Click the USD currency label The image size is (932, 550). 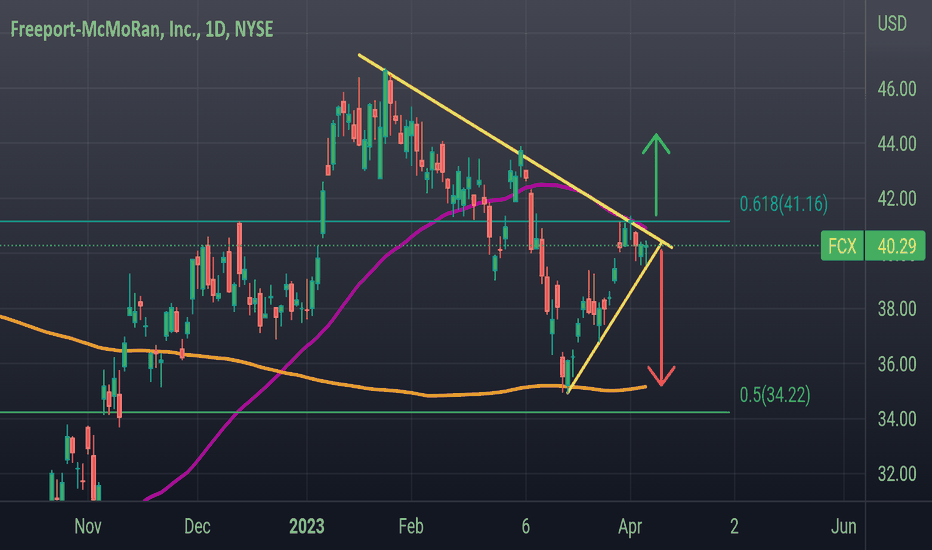tap(892, 24)
